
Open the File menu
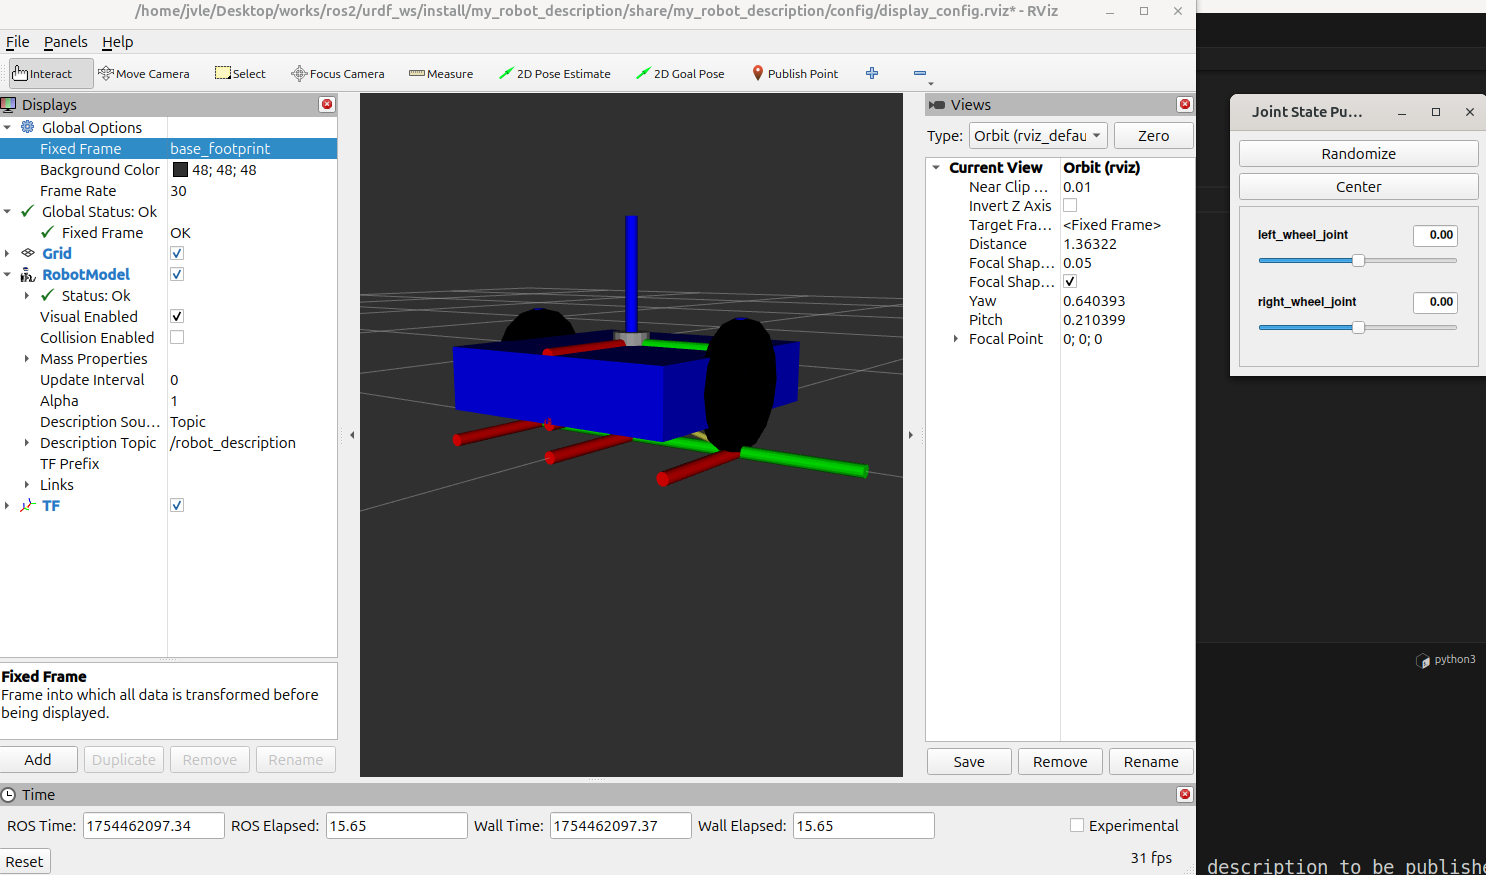tap(18, 42)
